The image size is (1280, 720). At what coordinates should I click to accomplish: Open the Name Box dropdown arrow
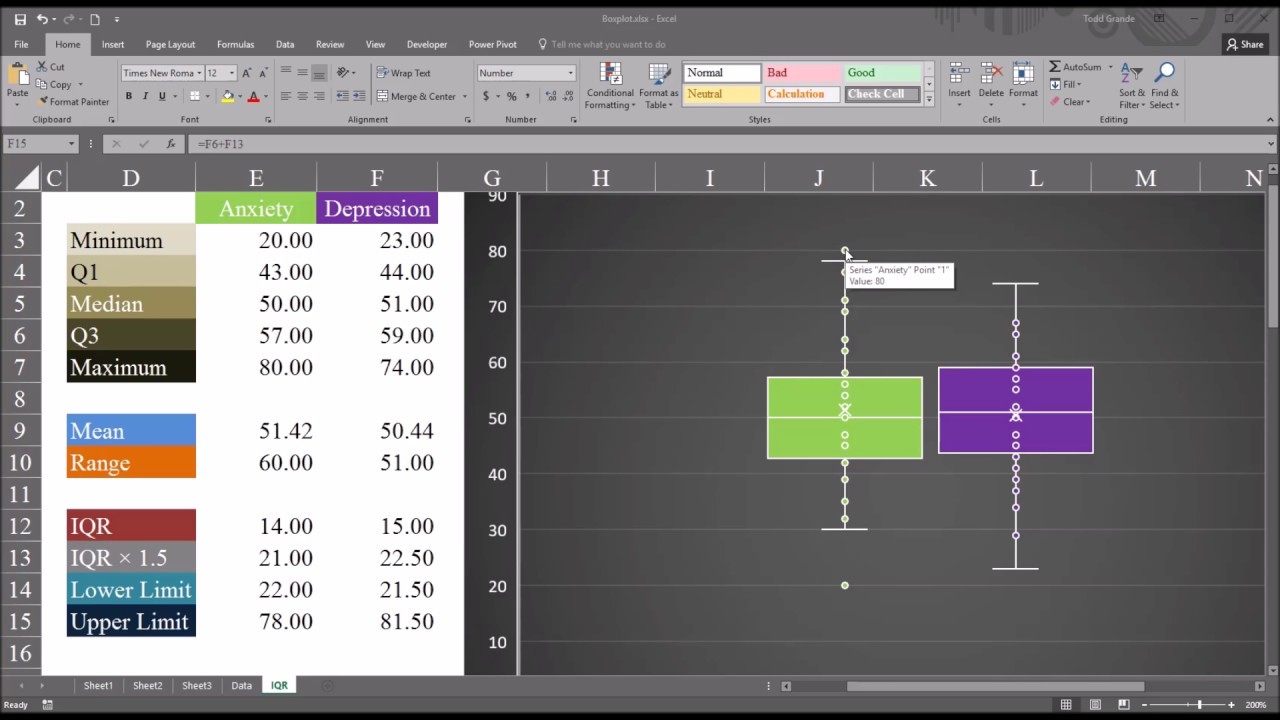(71, 144)
